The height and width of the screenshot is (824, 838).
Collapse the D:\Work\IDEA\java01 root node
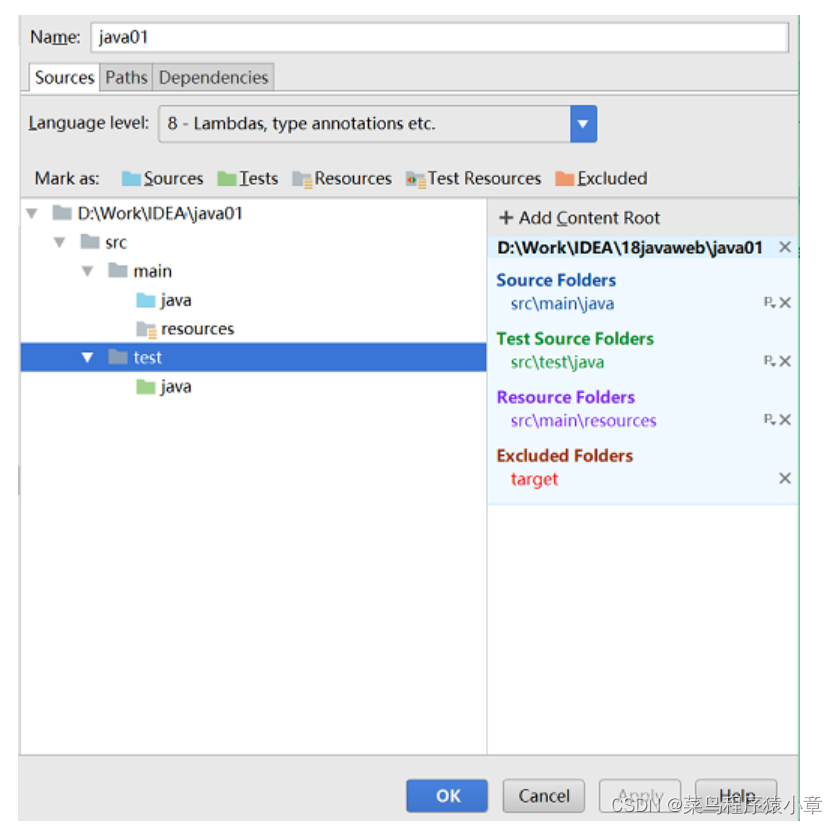[32, 214]
